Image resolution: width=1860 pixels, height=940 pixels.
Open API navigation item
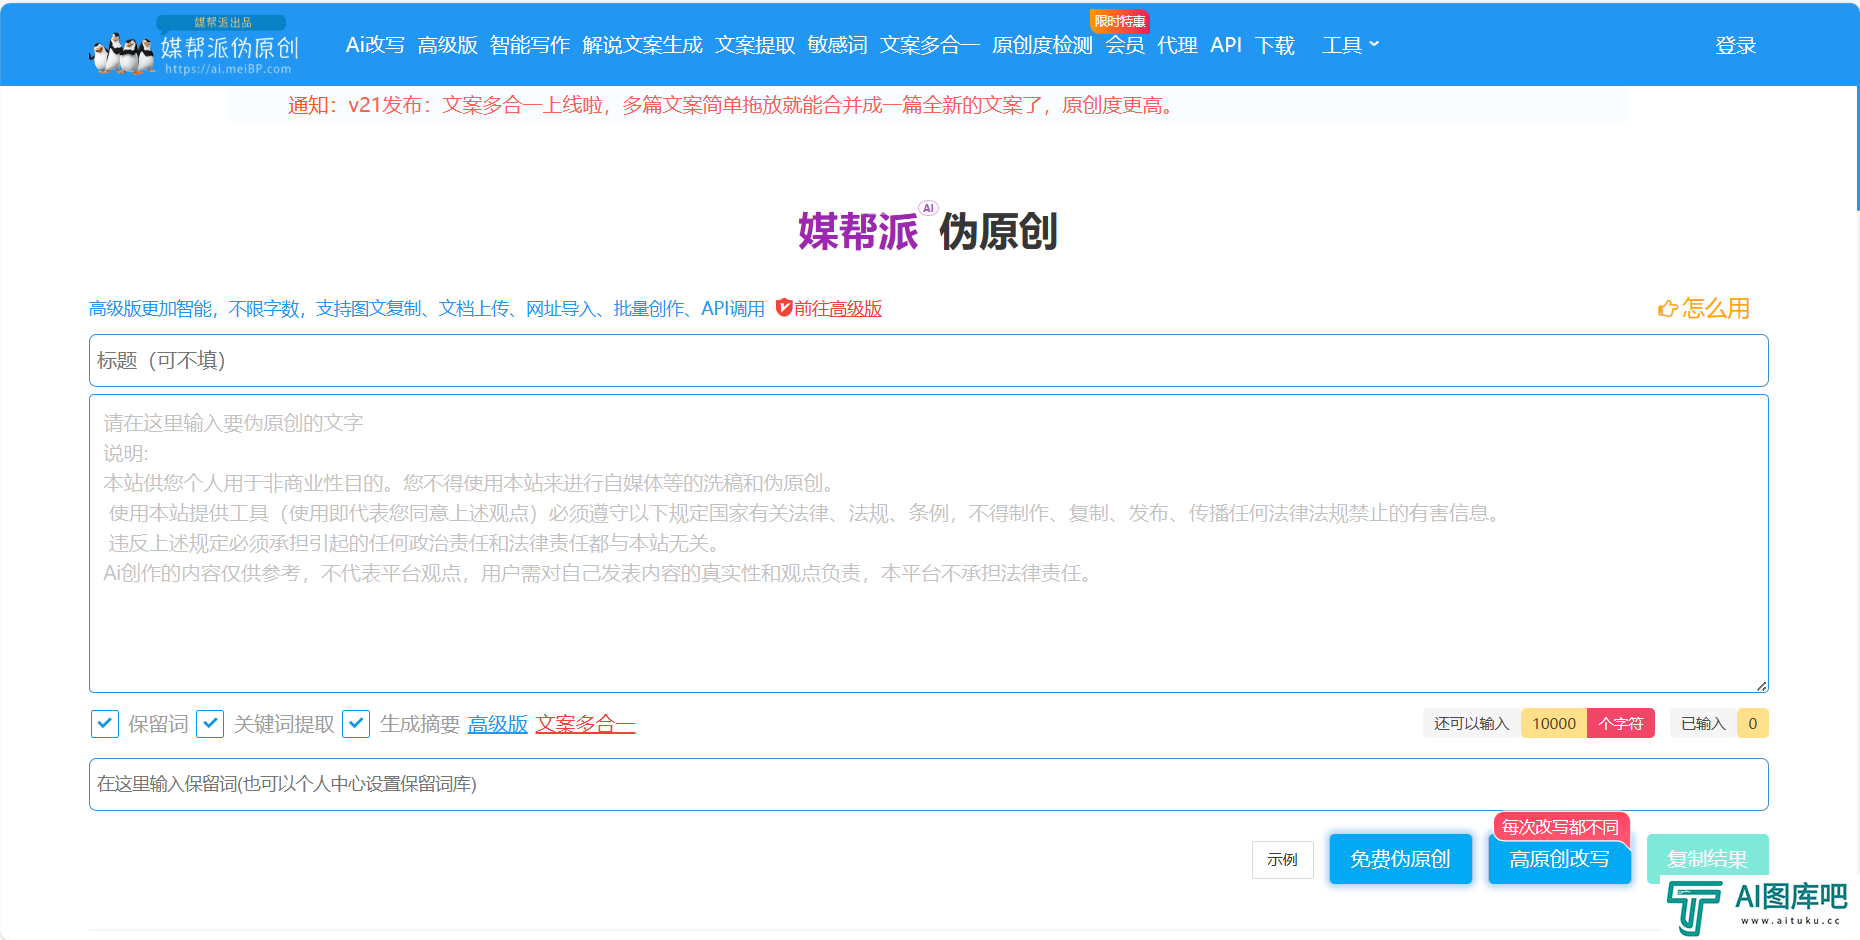click(1226, 45)
